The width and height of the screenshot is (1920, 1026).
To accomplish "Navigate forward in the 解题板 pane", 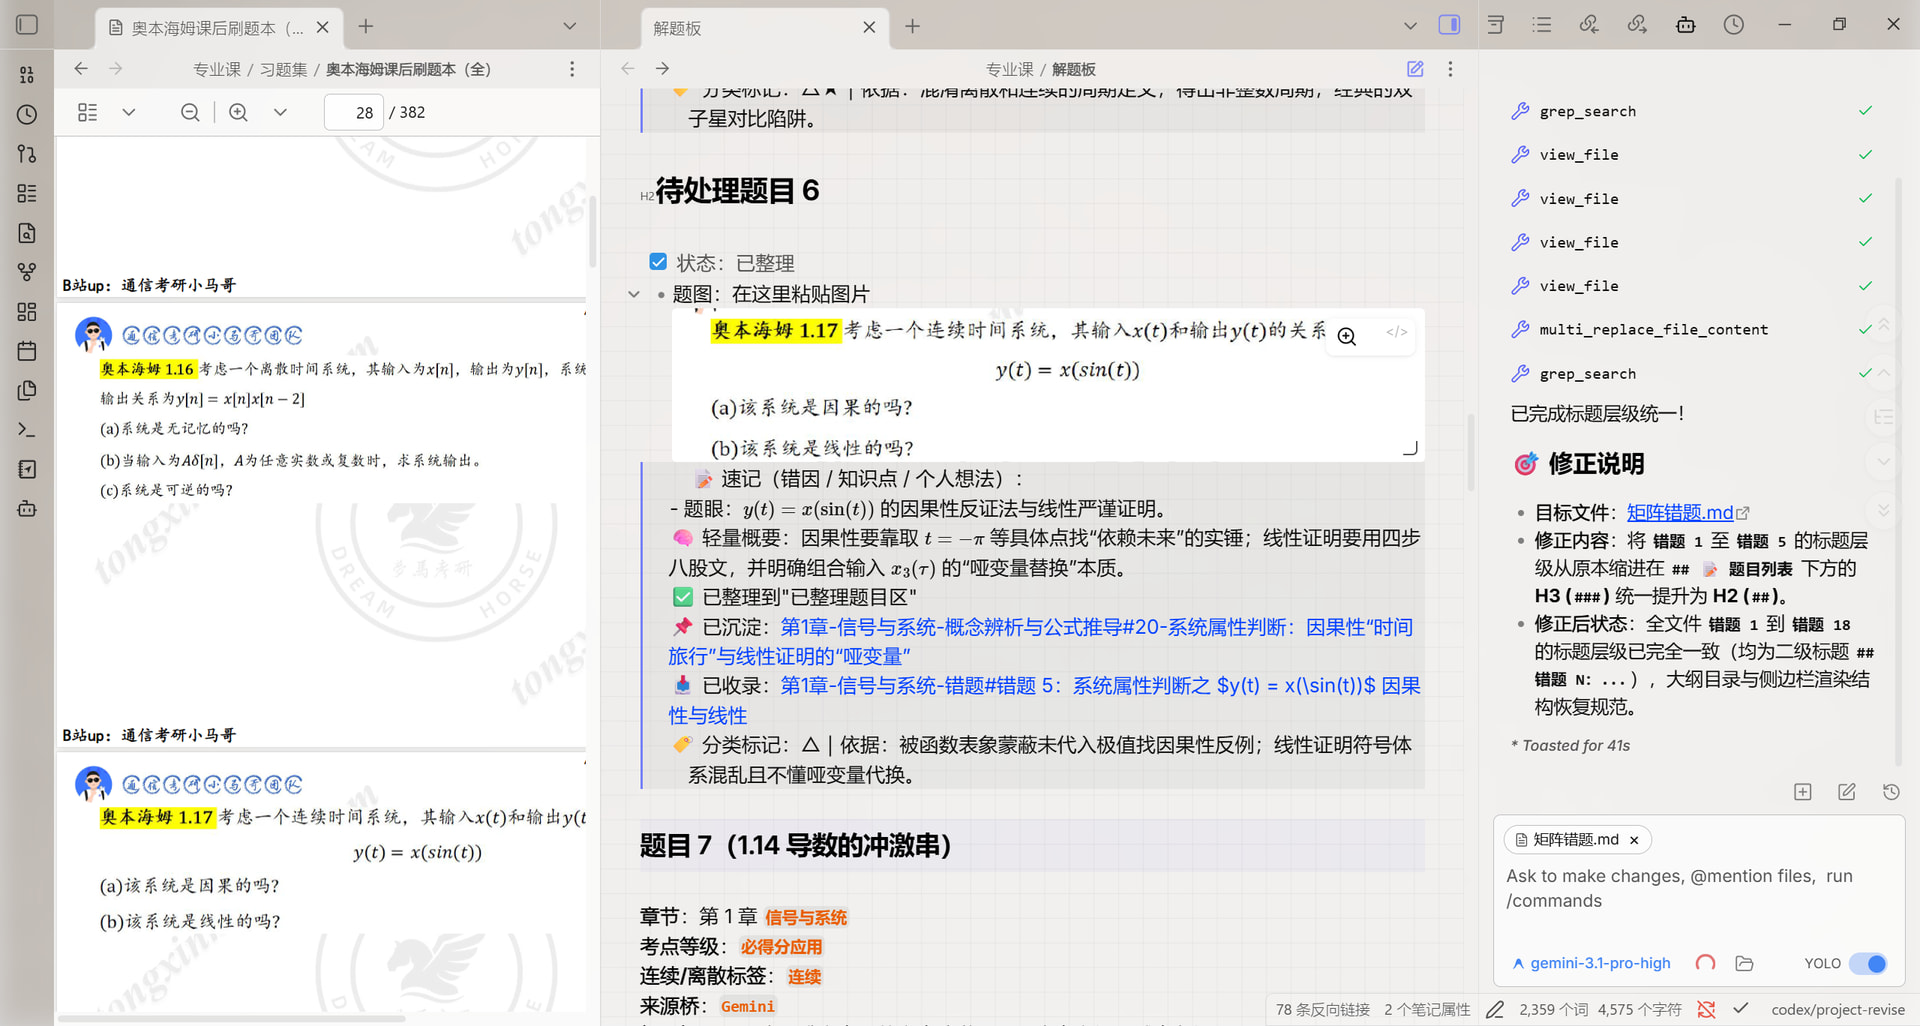I will click(662, 69).
